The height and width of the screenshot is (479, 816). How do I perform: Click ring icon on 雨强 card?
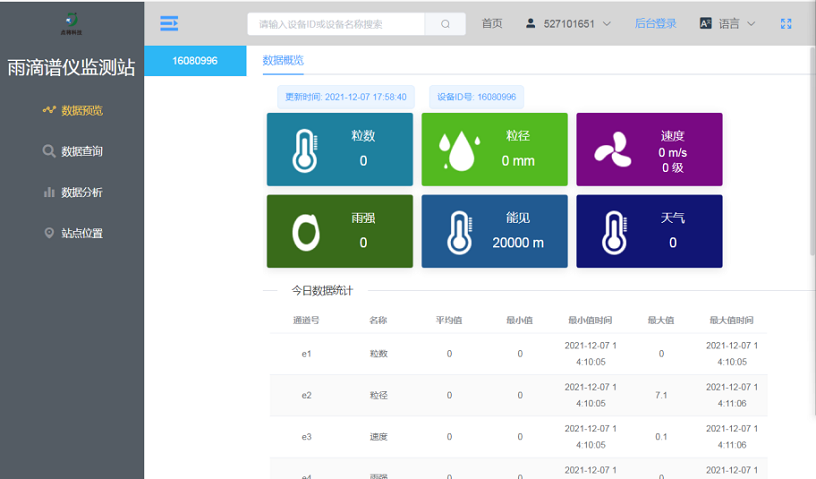[305, 232]
